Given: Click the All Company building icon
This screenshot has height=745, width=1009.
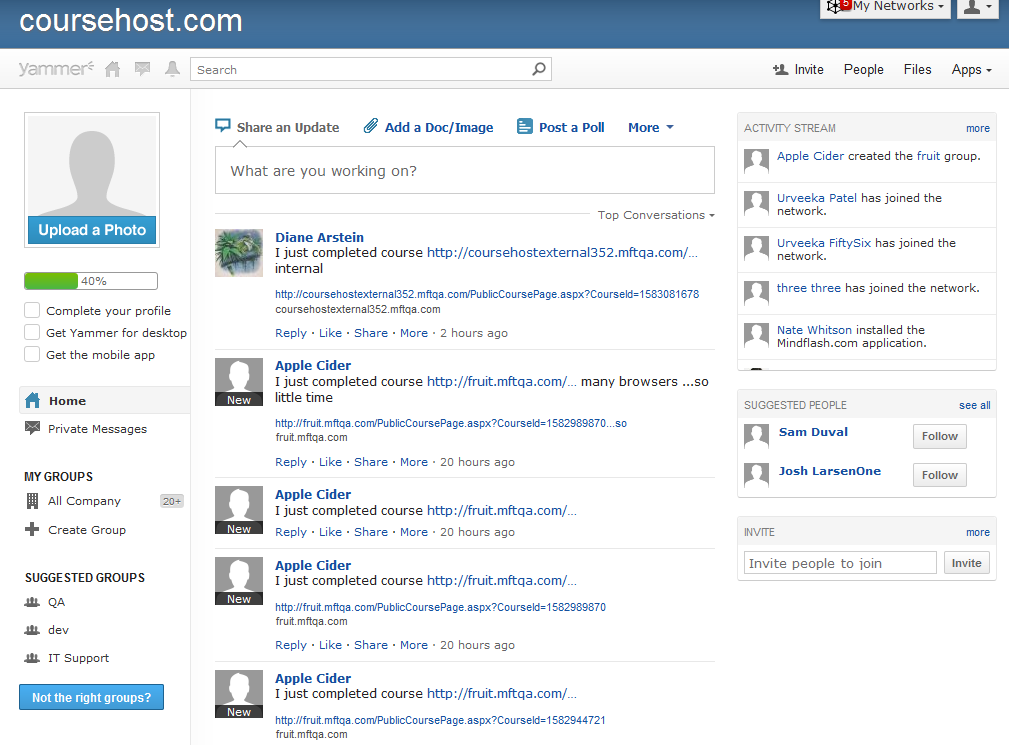Looking at the screenshot, I should (32, 501).
